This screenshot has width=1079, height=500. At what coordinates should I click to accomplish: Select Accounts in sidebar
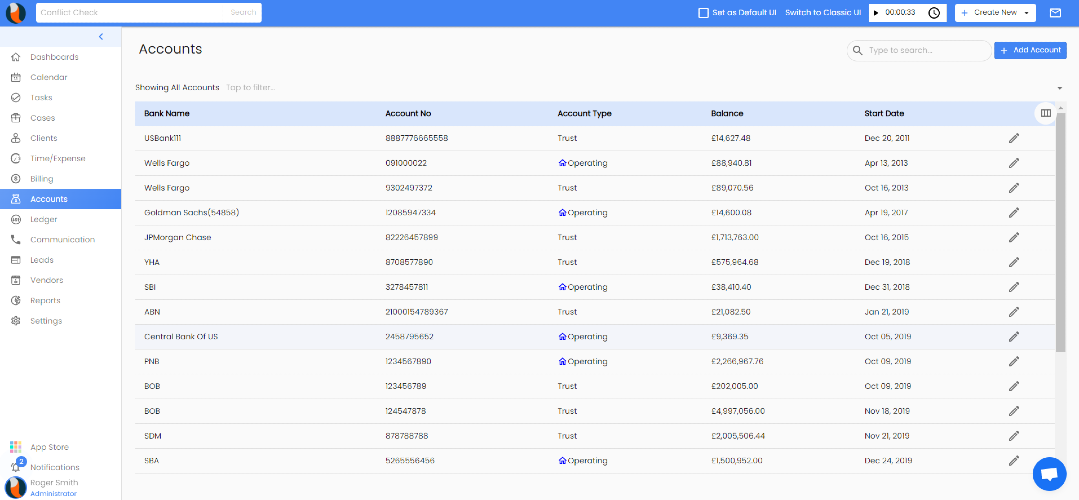point(61,199)
